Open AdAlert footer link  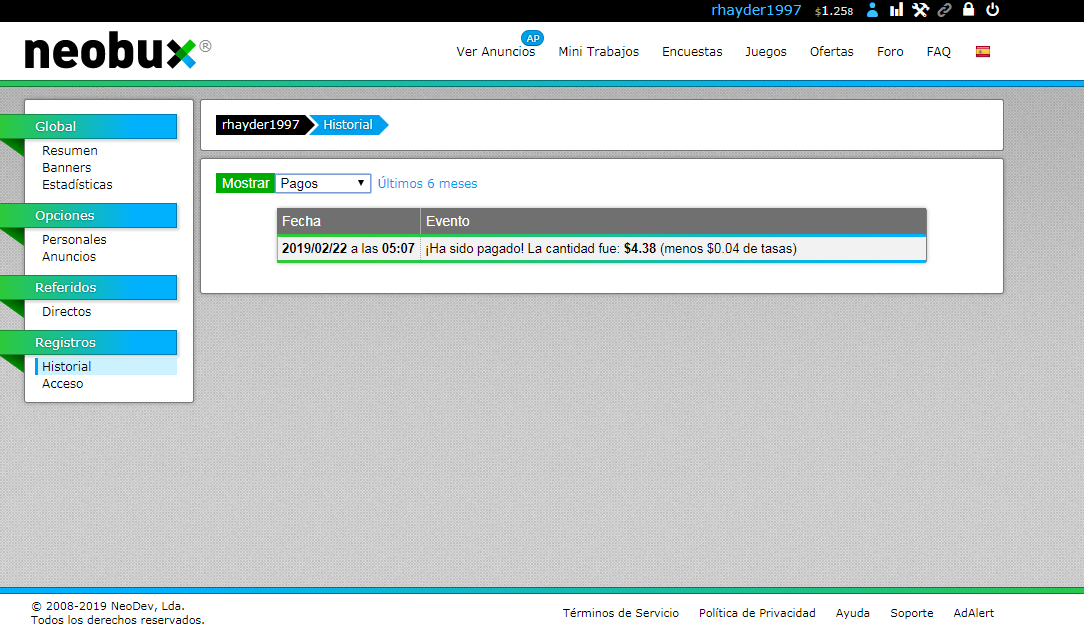(973, 613)
